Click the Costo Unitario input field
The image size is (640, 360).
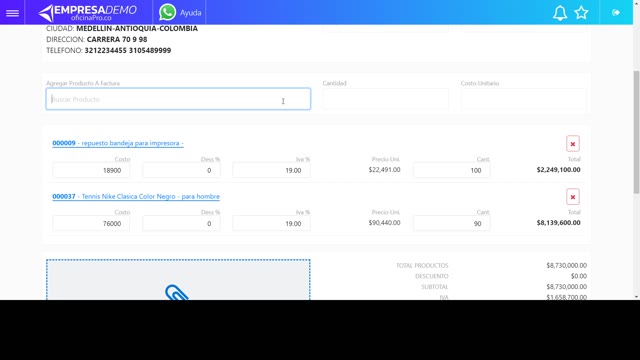(x=523, y=99)
